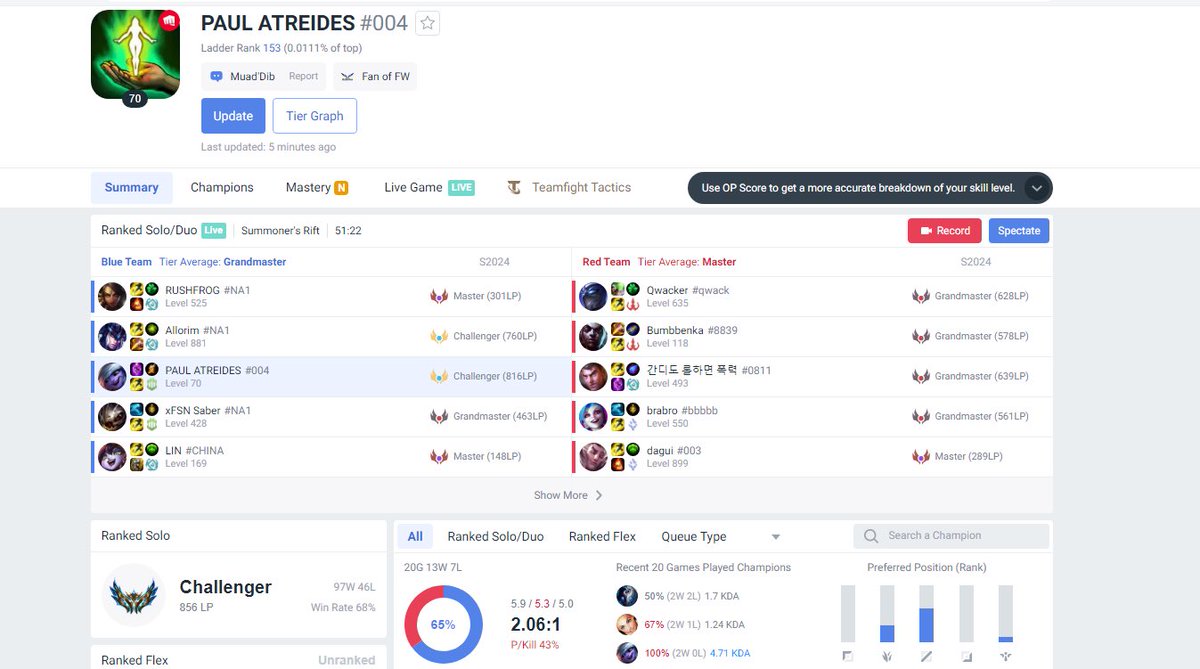Open the Champions tab

[x=222, y=187]
